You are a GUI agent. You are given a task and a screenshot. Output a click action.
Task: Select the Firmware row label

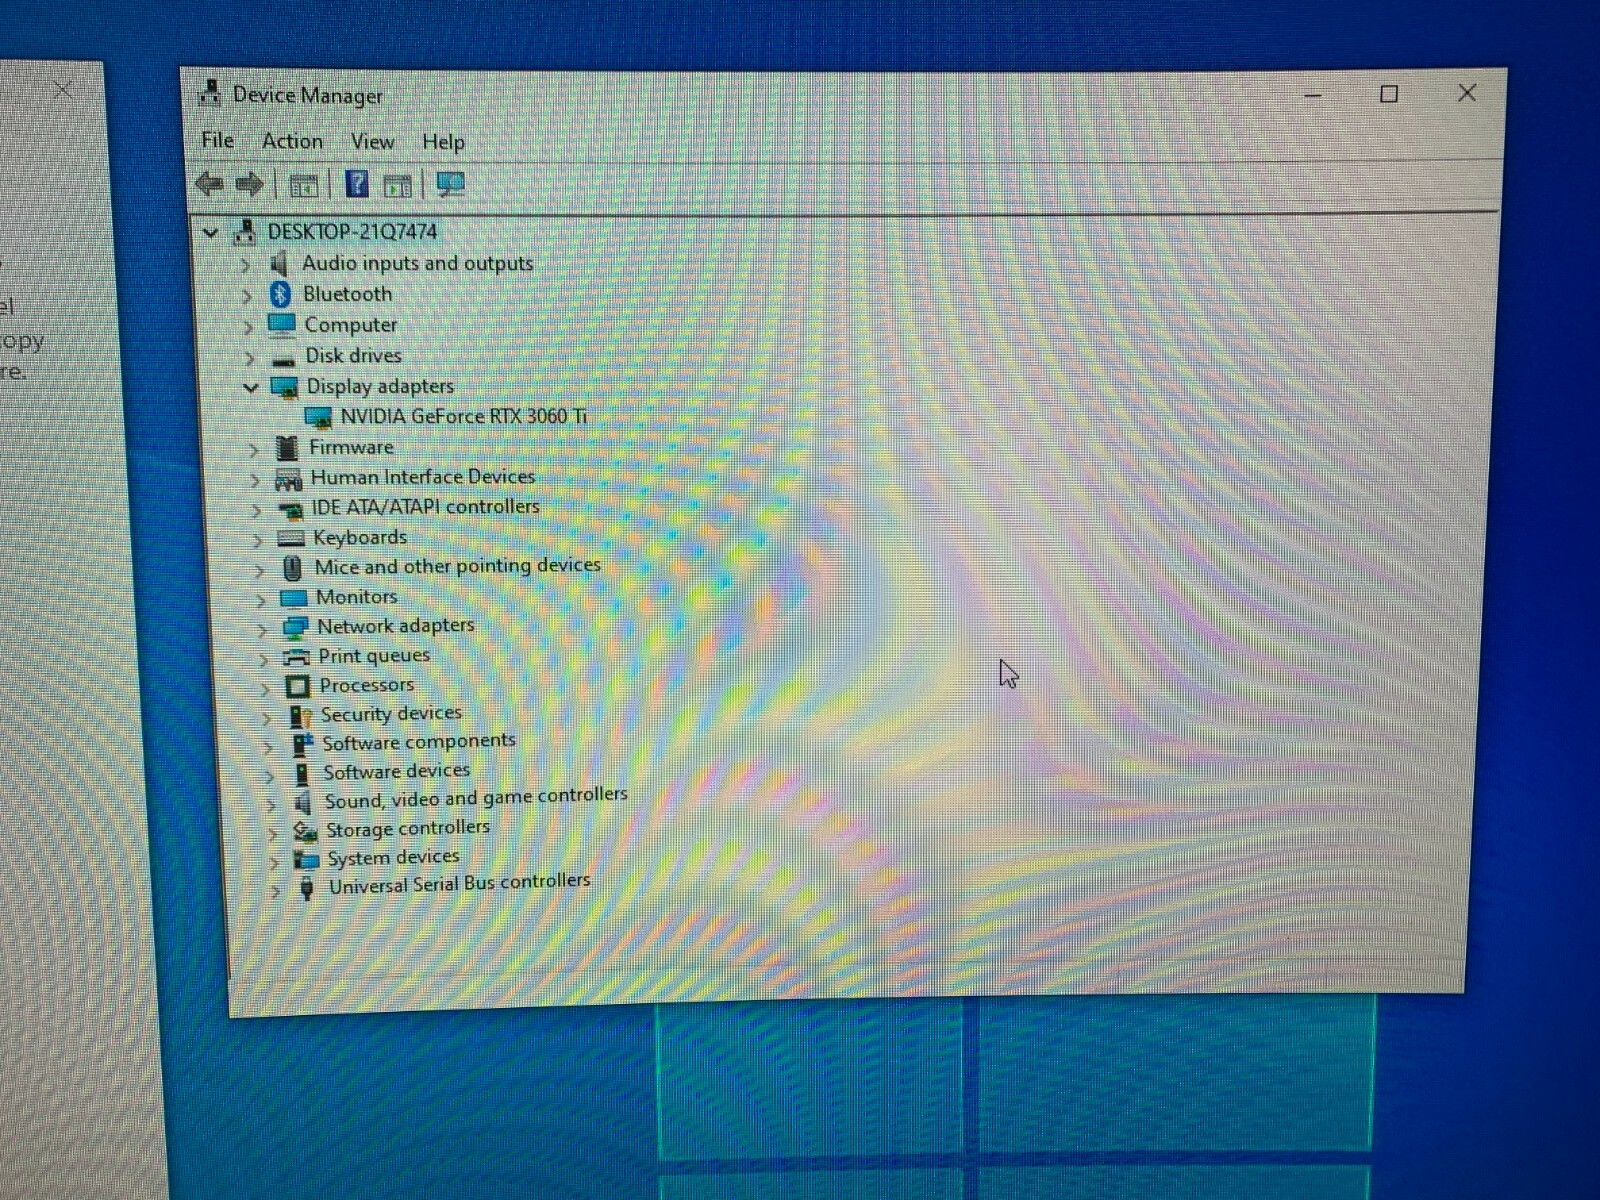coord(351,447)
